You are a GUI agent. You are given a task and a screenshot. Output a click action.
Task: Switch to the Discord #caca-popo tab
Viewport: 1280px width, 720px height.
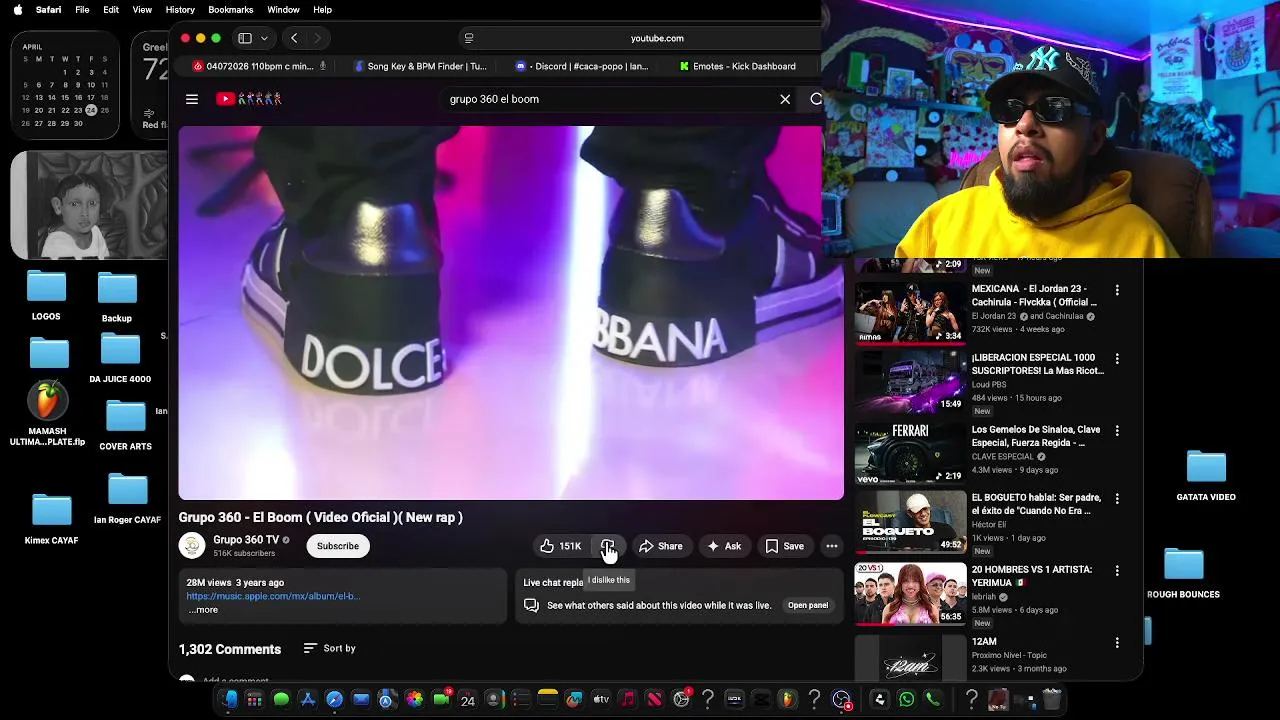581,66
